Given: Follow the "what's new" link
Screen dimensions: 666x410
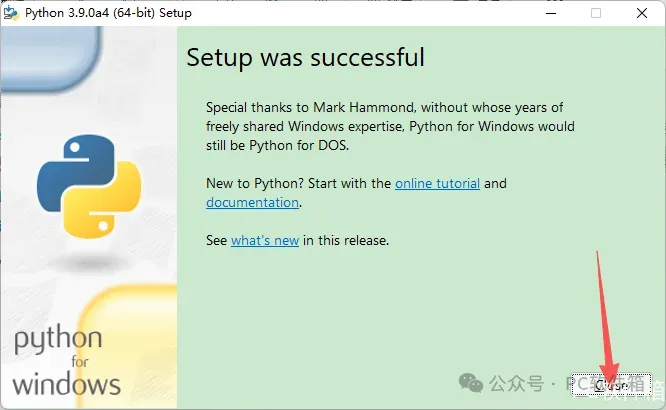Looking at the screenshot, I should [264, 240].
